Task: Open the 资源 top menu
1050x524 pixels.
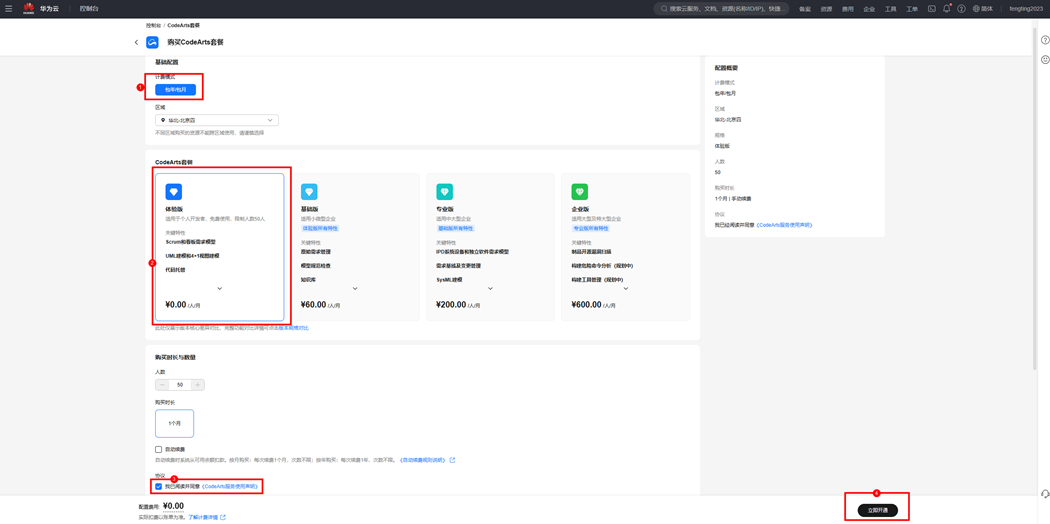Action: click(826, 9)
